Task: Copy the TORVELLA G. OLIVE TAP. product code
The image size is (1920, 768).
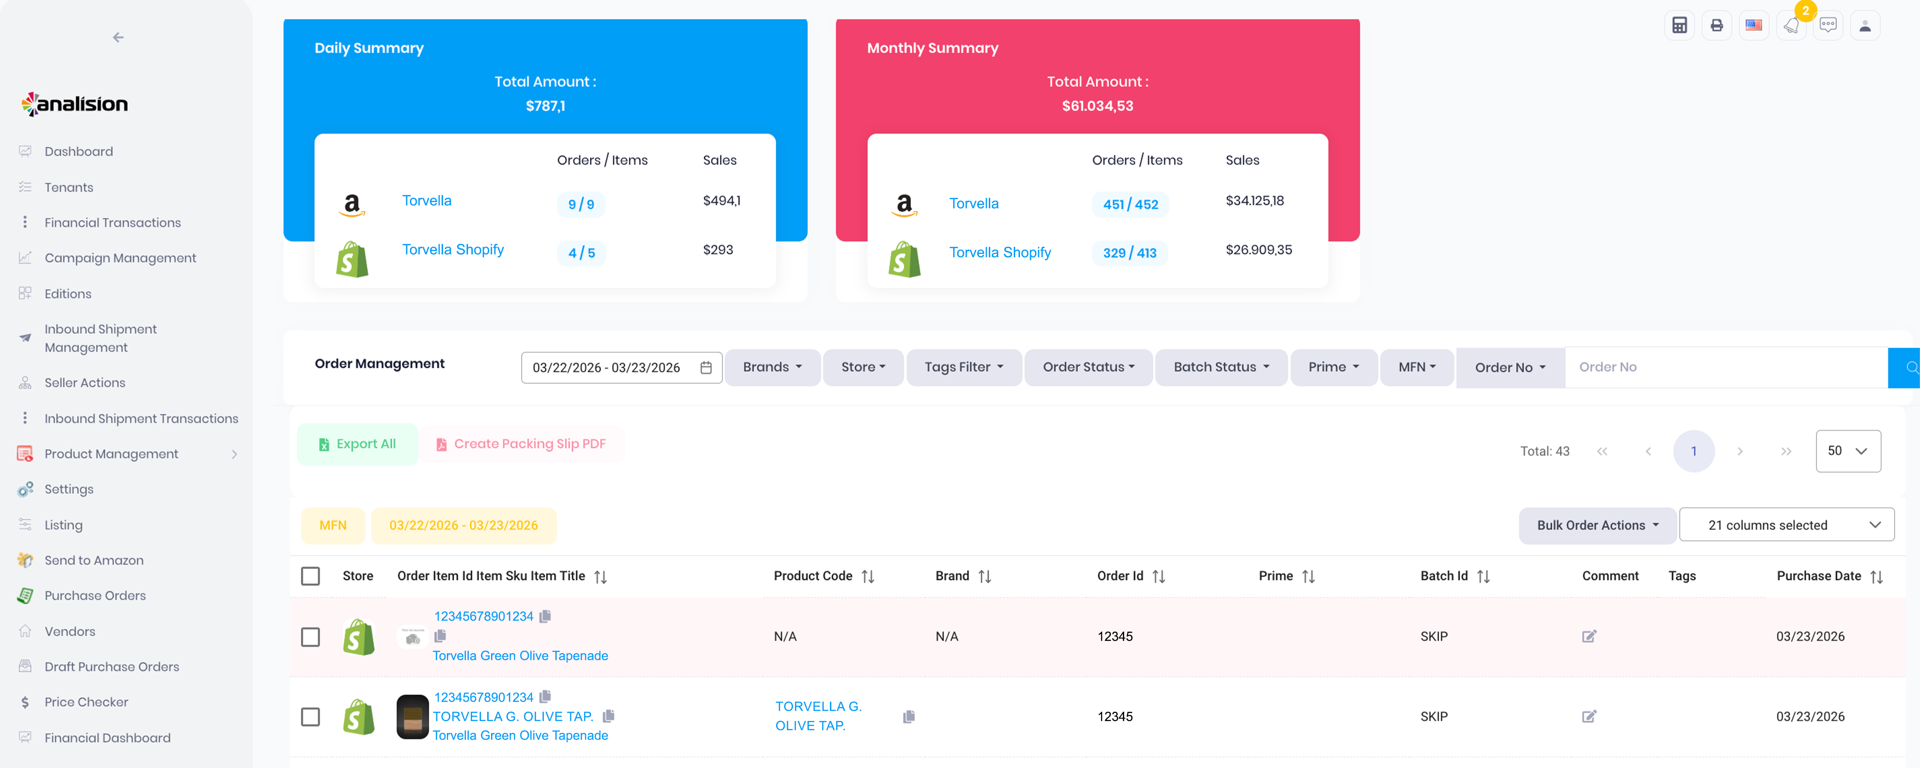Action: tap(908, 717)
